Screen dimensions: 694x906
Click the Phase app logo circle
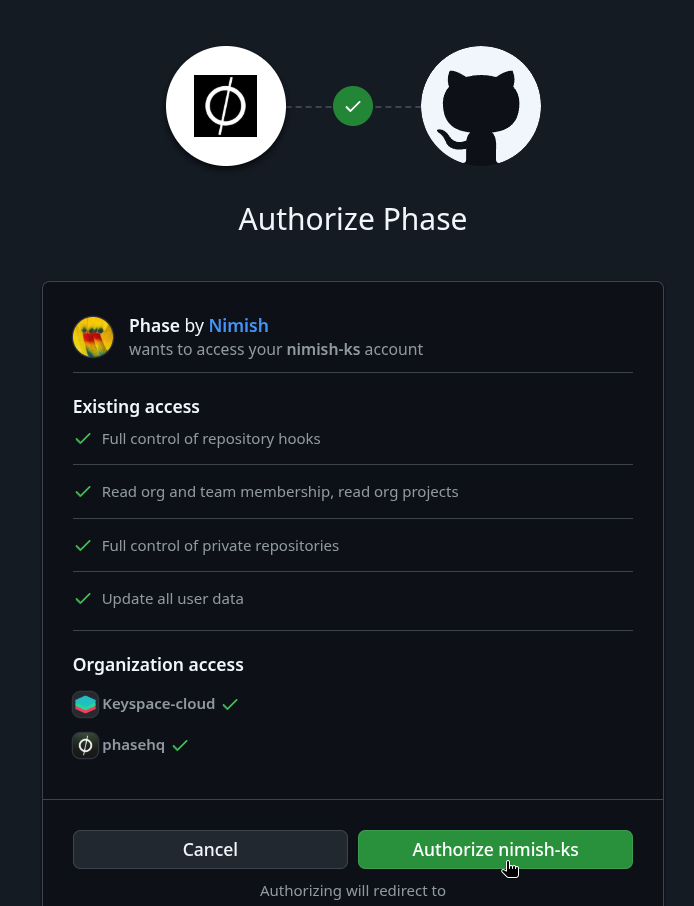pos(225,106)
